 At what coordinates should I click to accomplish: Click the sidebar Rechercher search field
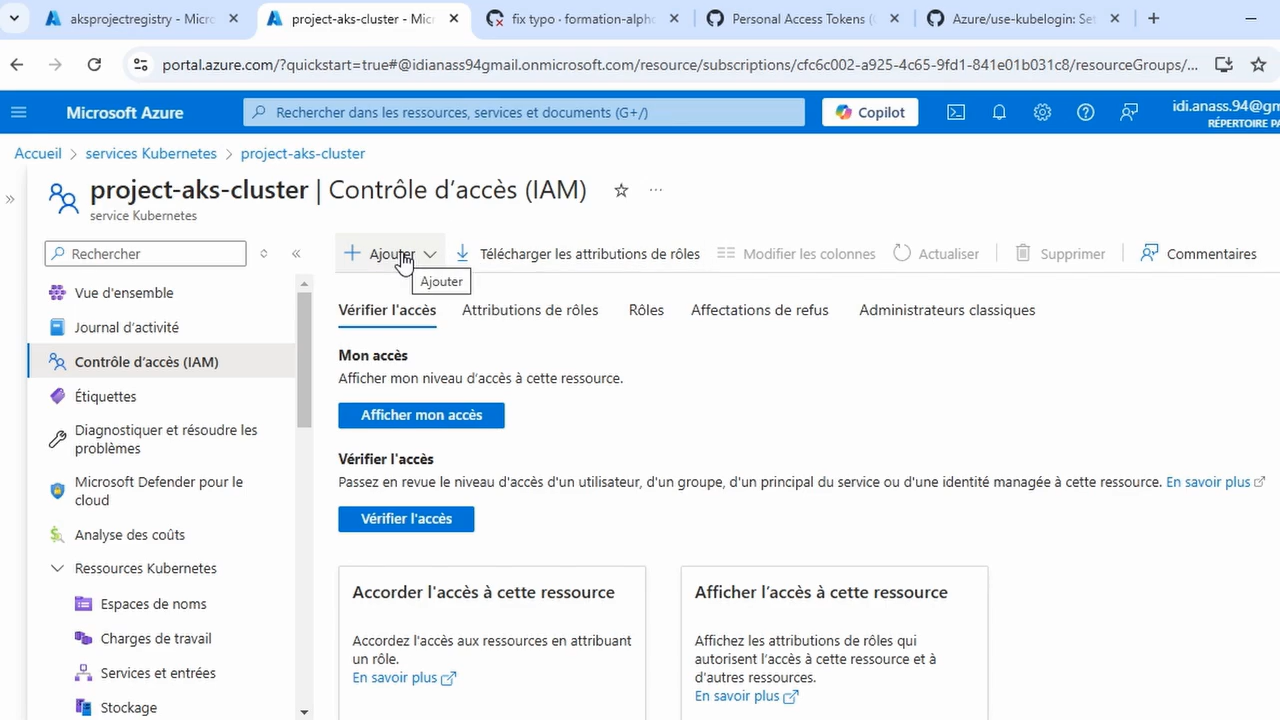145,253
